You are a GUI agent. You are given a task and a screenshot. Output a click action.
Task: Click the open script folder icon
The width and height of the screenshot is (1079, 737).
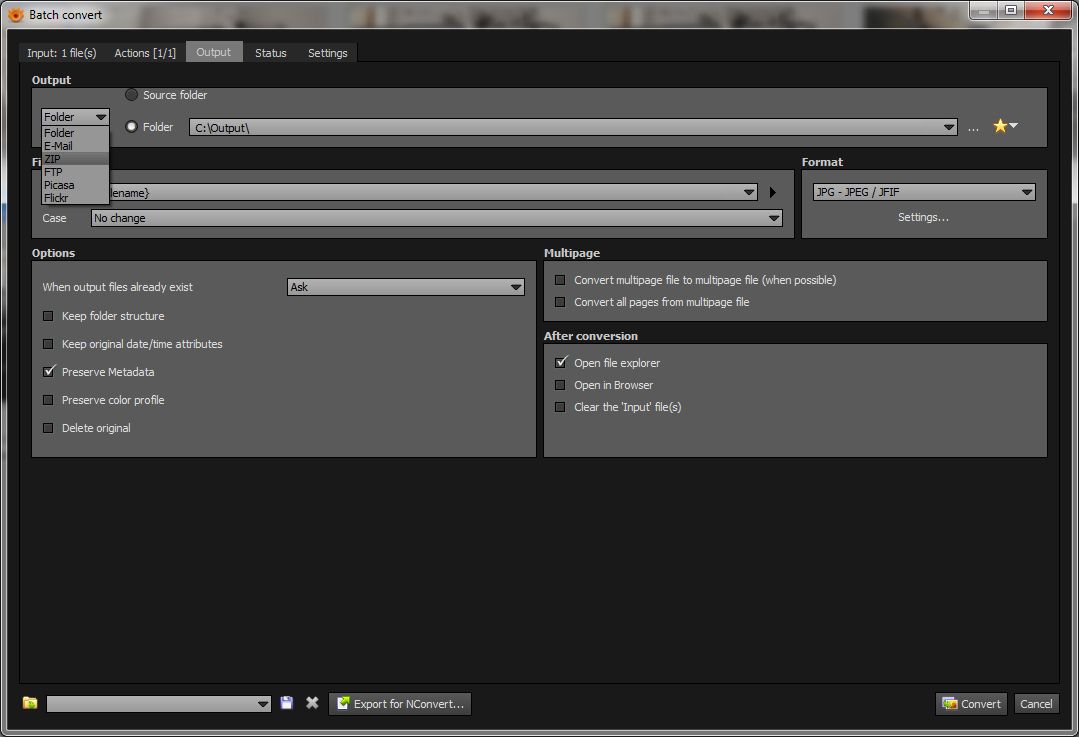point(30,703)
